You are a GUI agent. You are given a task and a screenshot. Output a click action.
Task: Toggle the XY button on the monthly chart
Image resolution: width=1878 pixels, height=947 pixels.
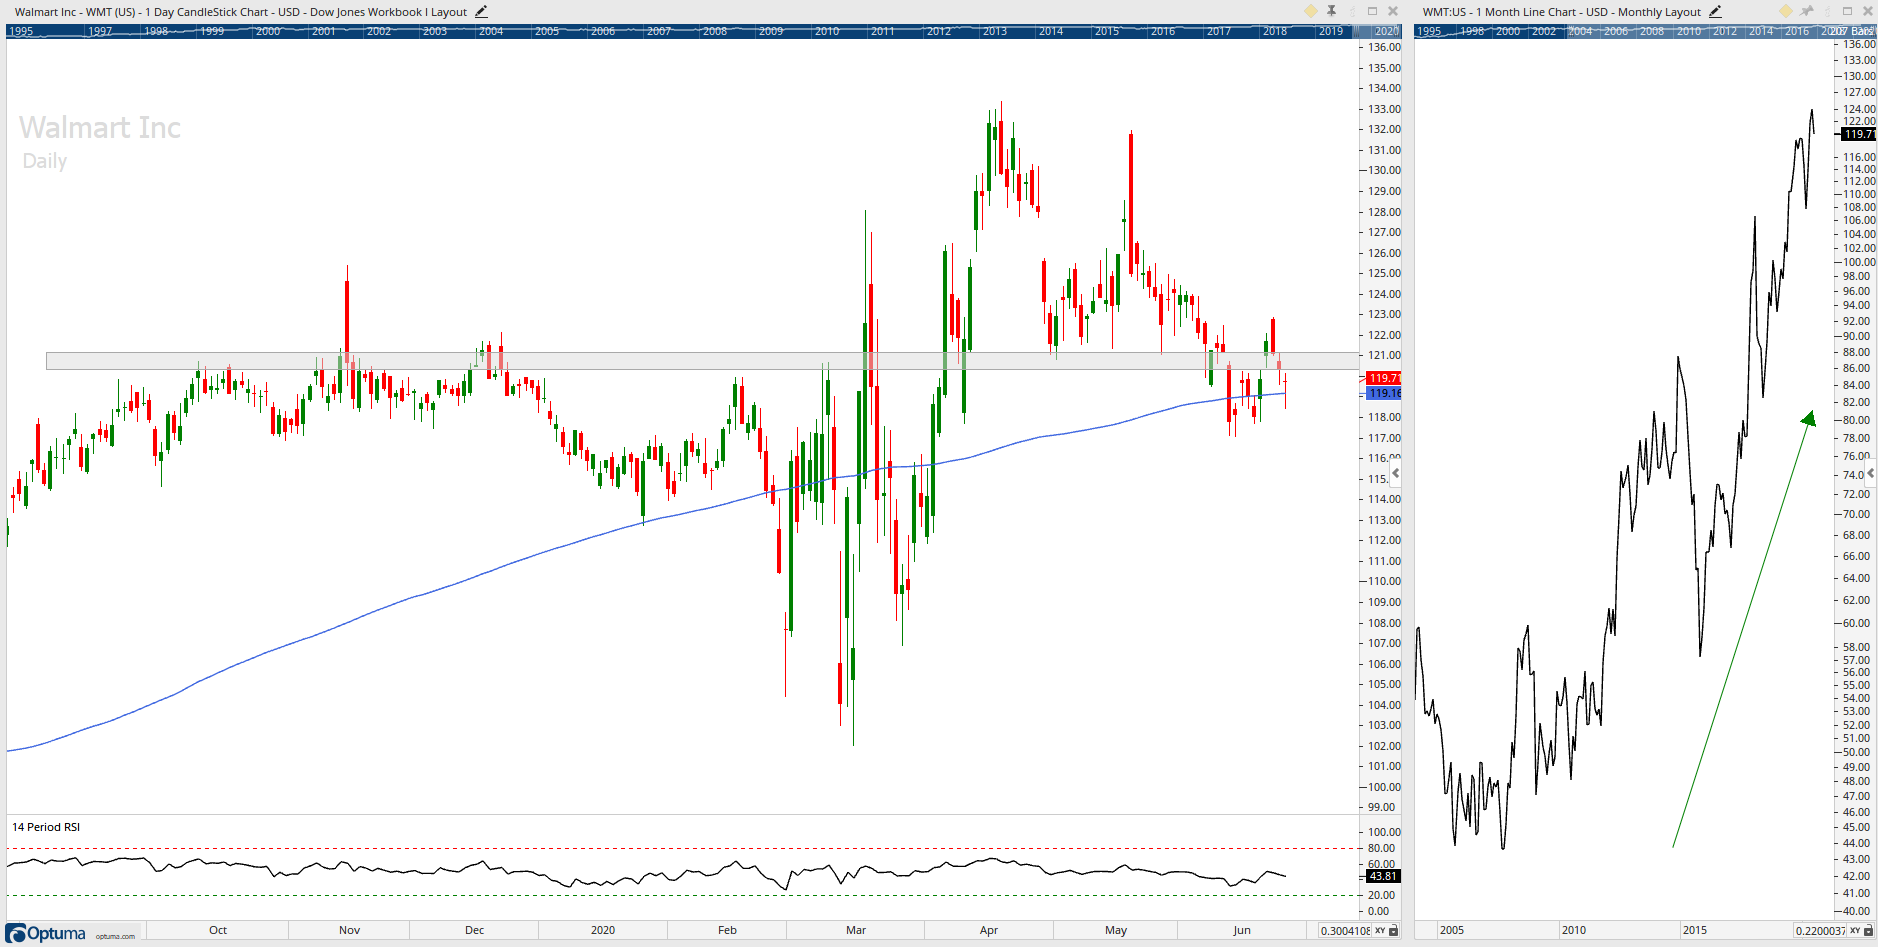pyautogui.click(x=1855, y=931)
